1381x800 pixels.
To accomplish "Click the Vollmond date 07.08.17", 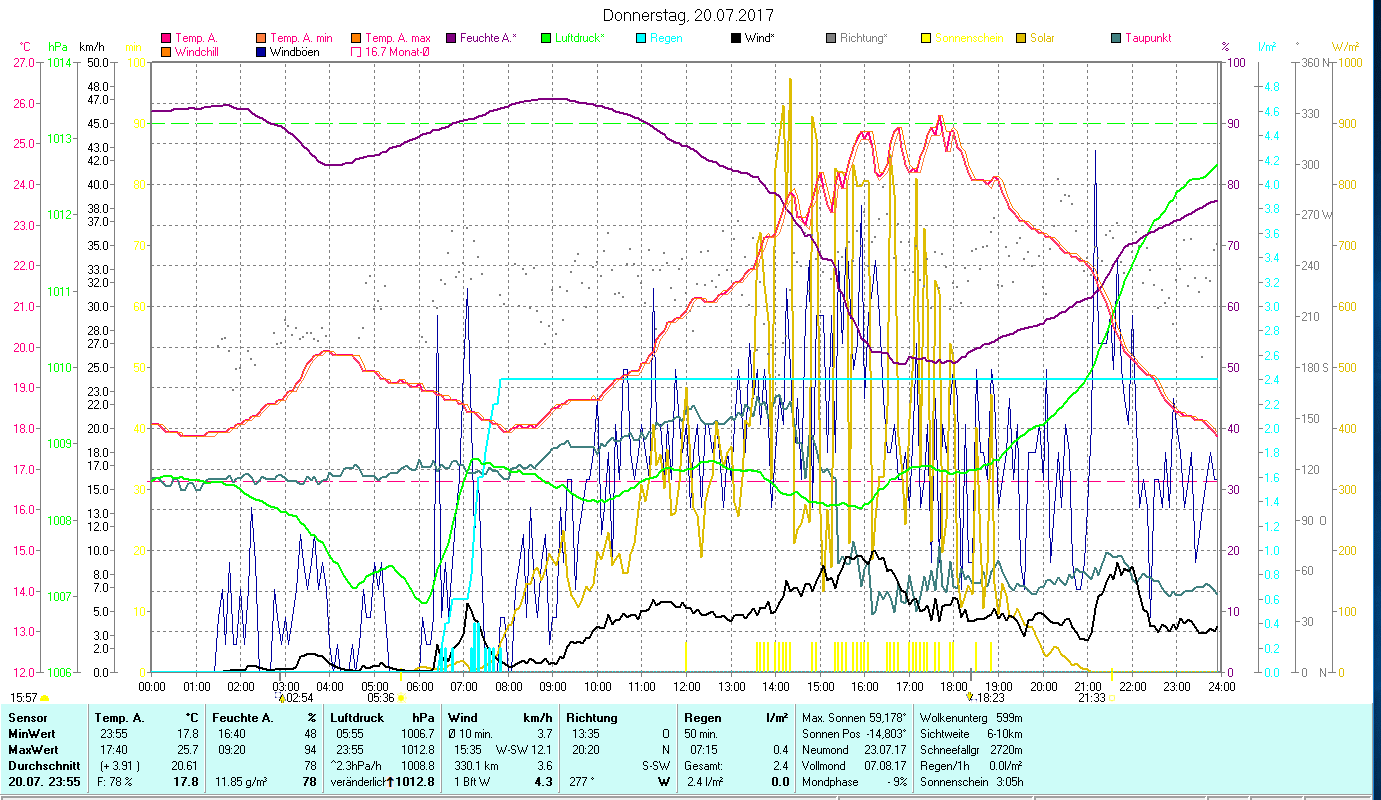I will (x=885, y=766).
